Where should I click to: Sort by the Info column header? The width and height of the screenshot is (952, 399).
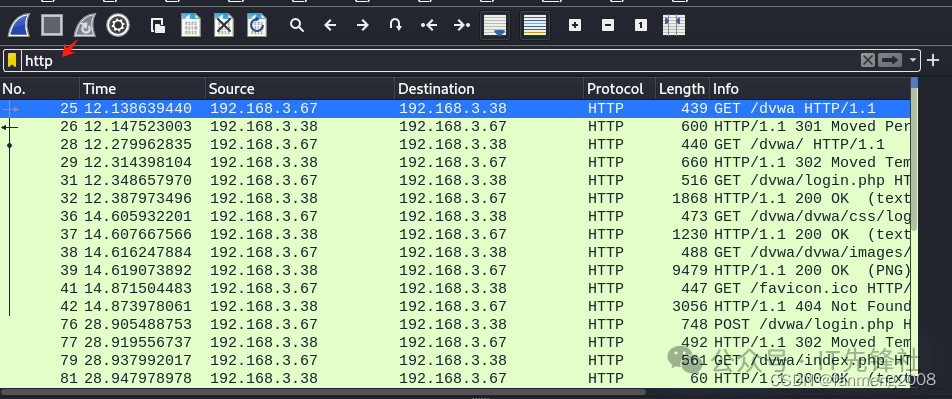pos(810,89)
